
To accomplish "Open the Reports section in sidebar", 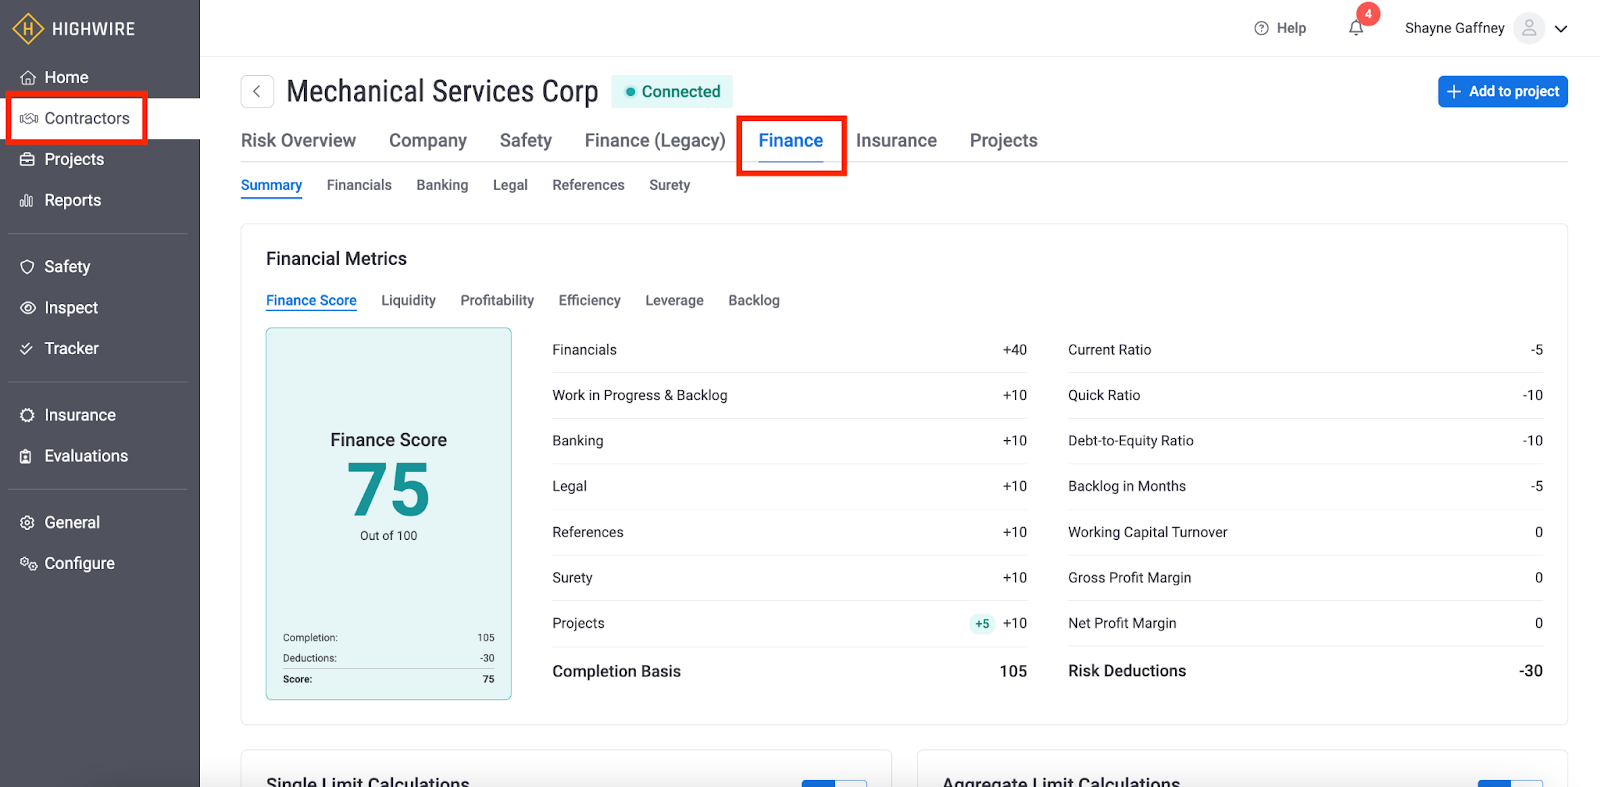I will point(72,200).
